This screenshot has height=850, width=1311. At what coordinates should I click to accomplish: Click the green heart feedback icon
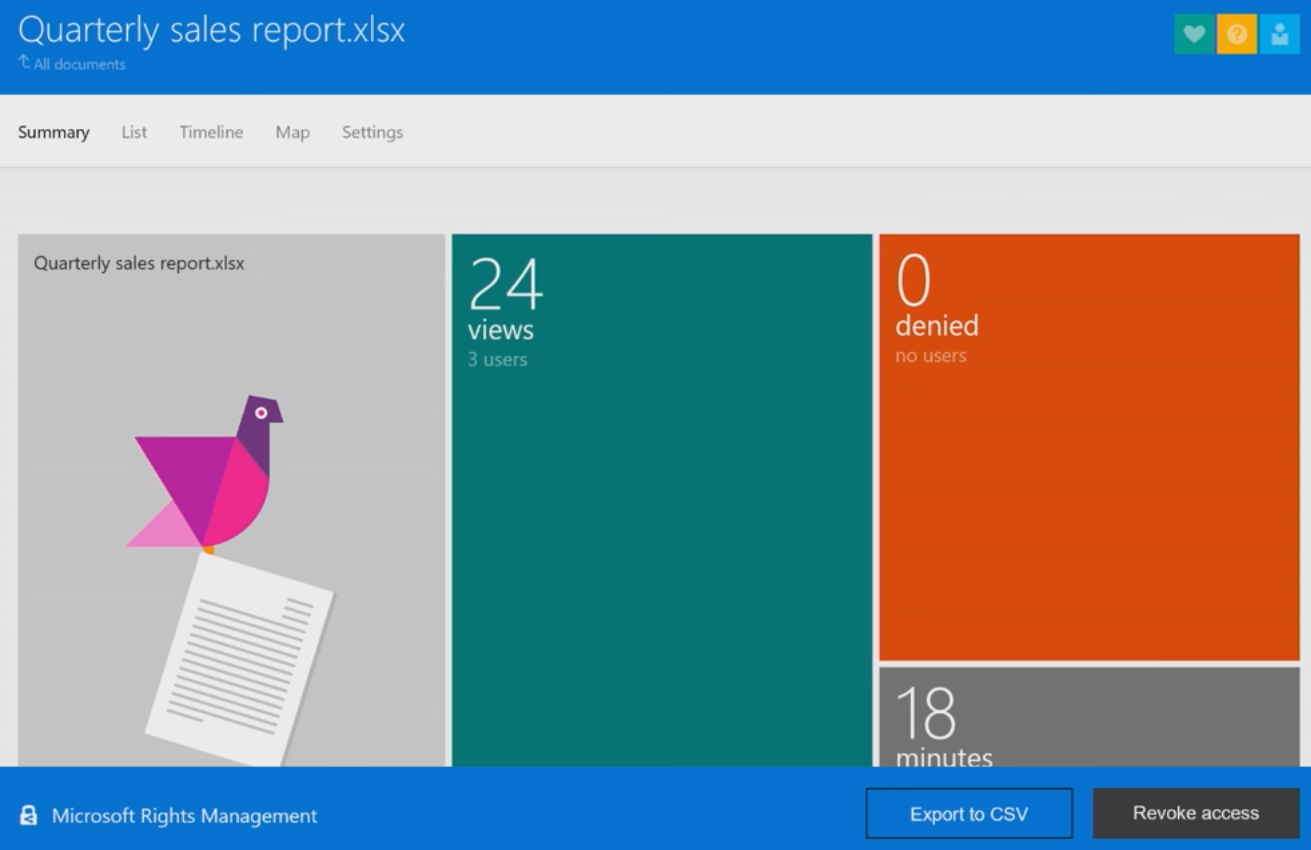[x=1193, y=34]
